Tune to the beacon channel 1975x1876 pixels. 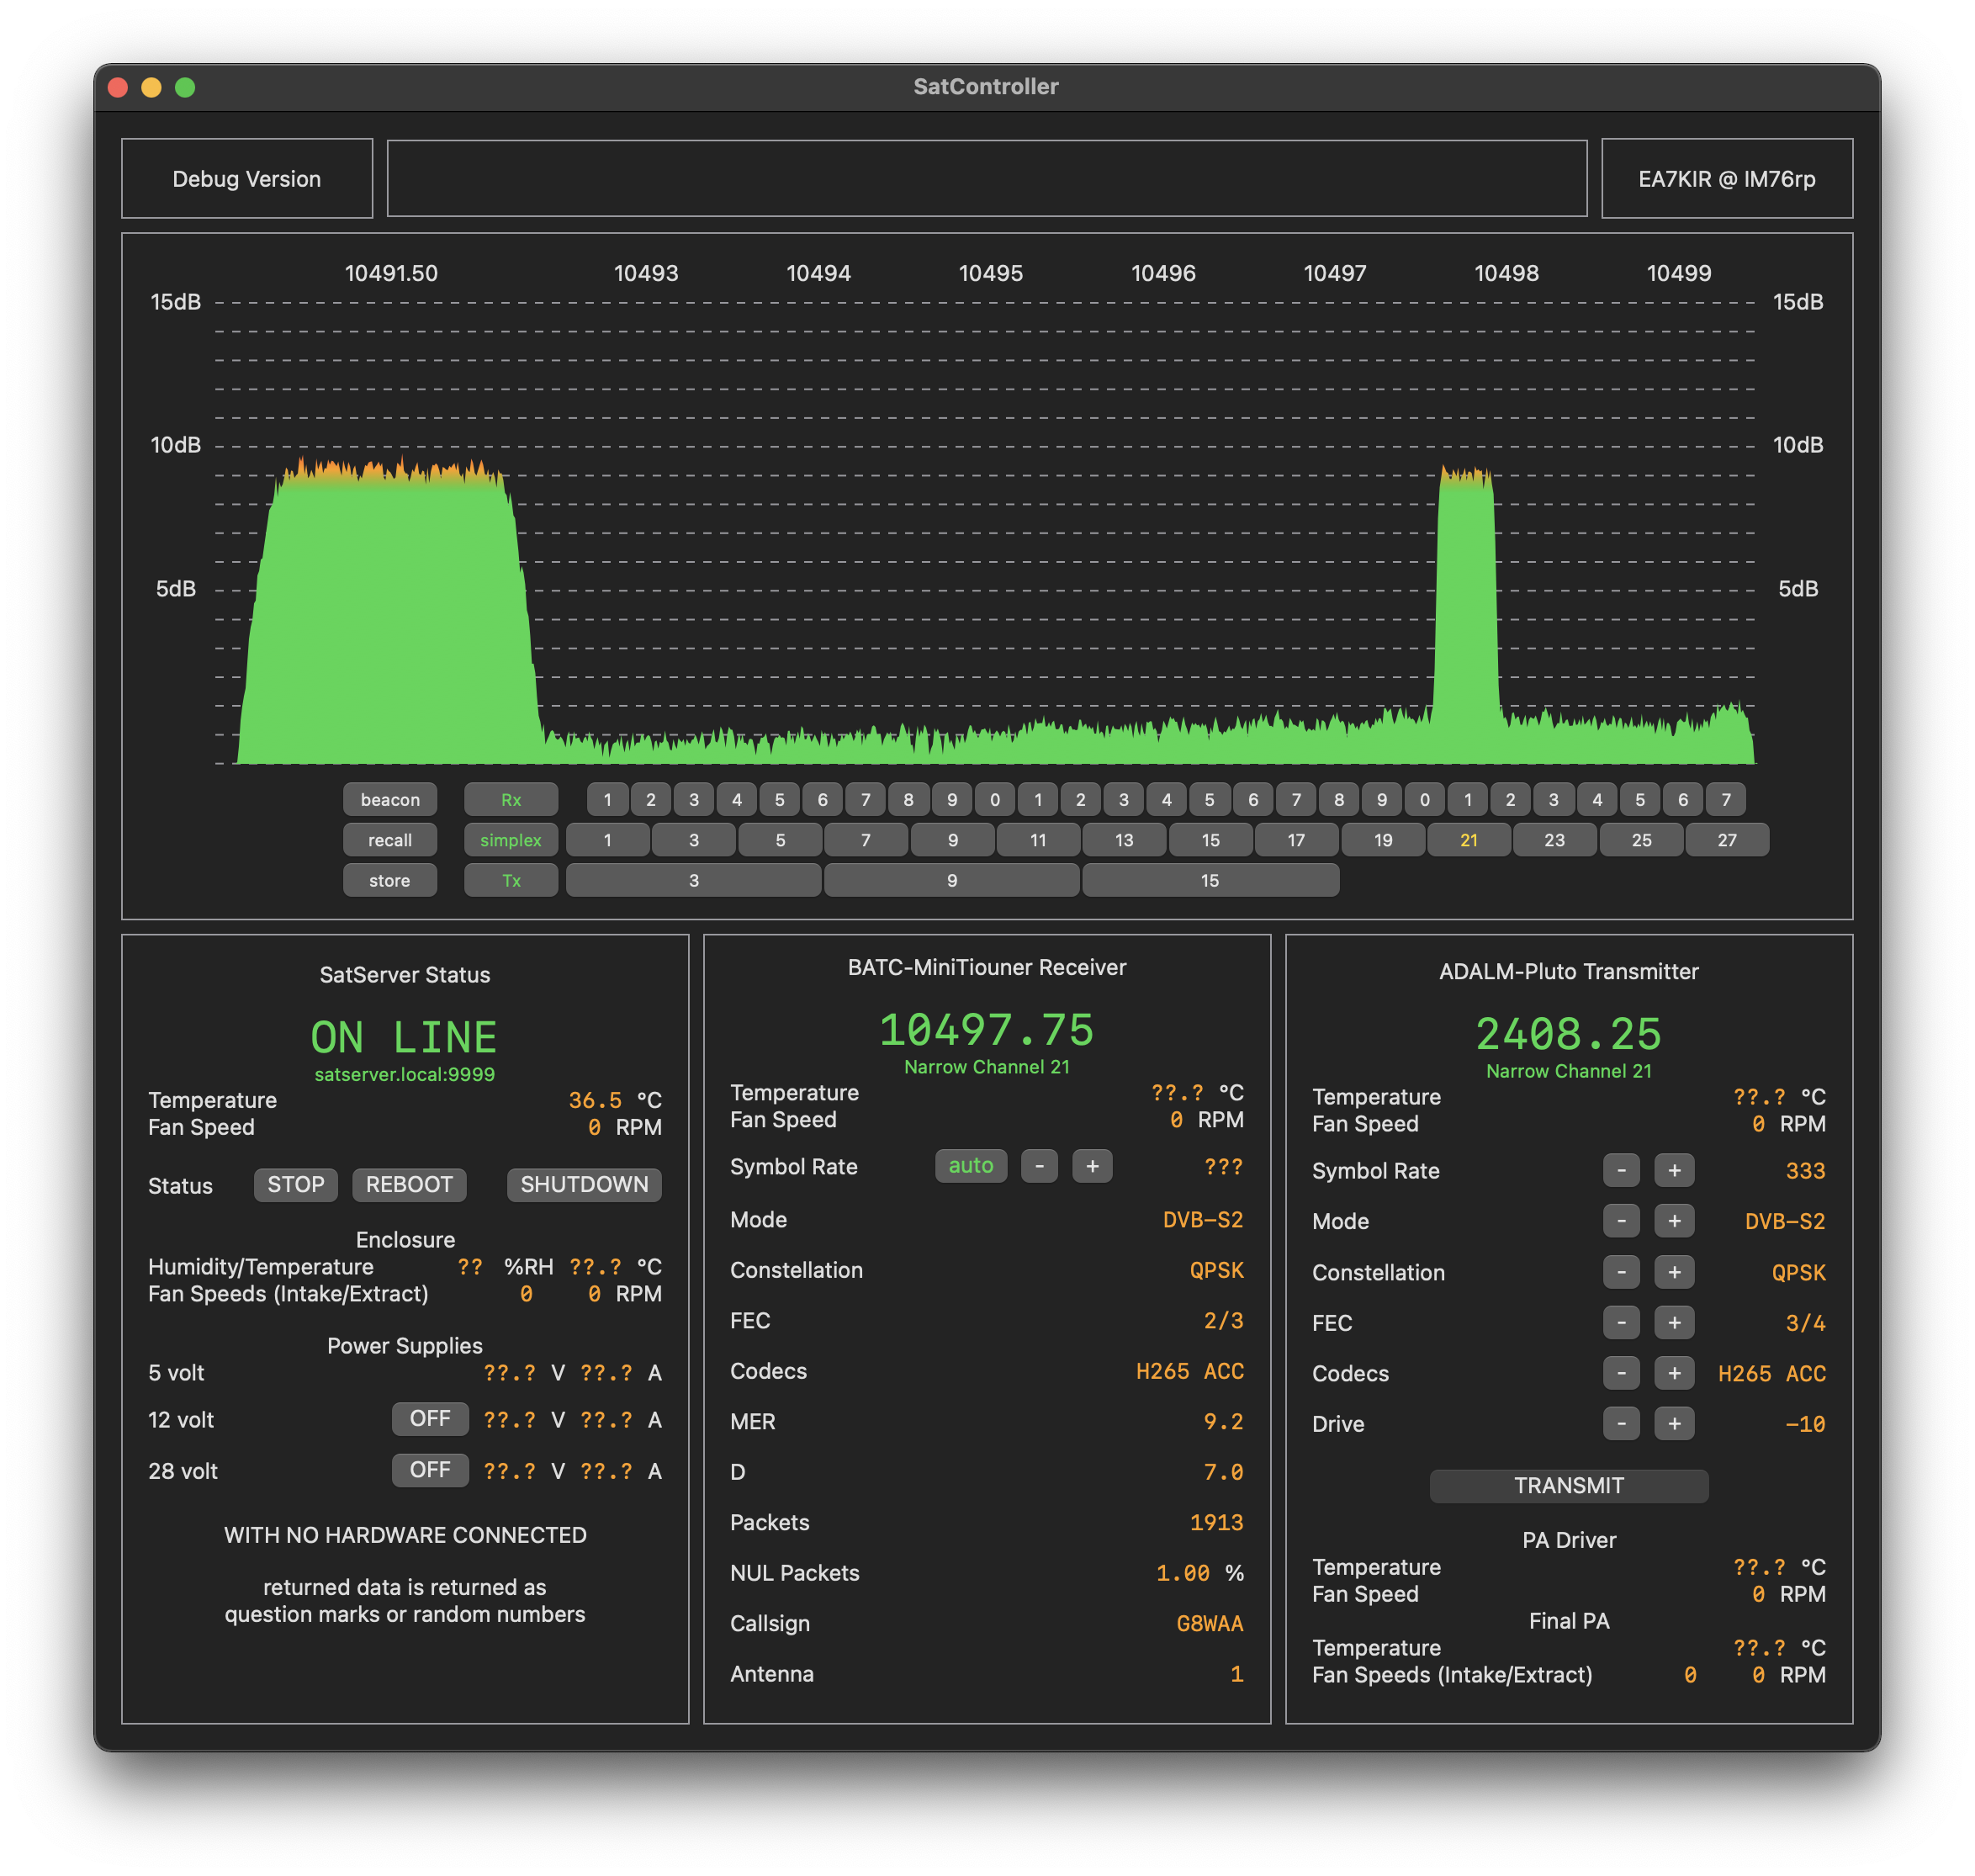click(390, 800)
